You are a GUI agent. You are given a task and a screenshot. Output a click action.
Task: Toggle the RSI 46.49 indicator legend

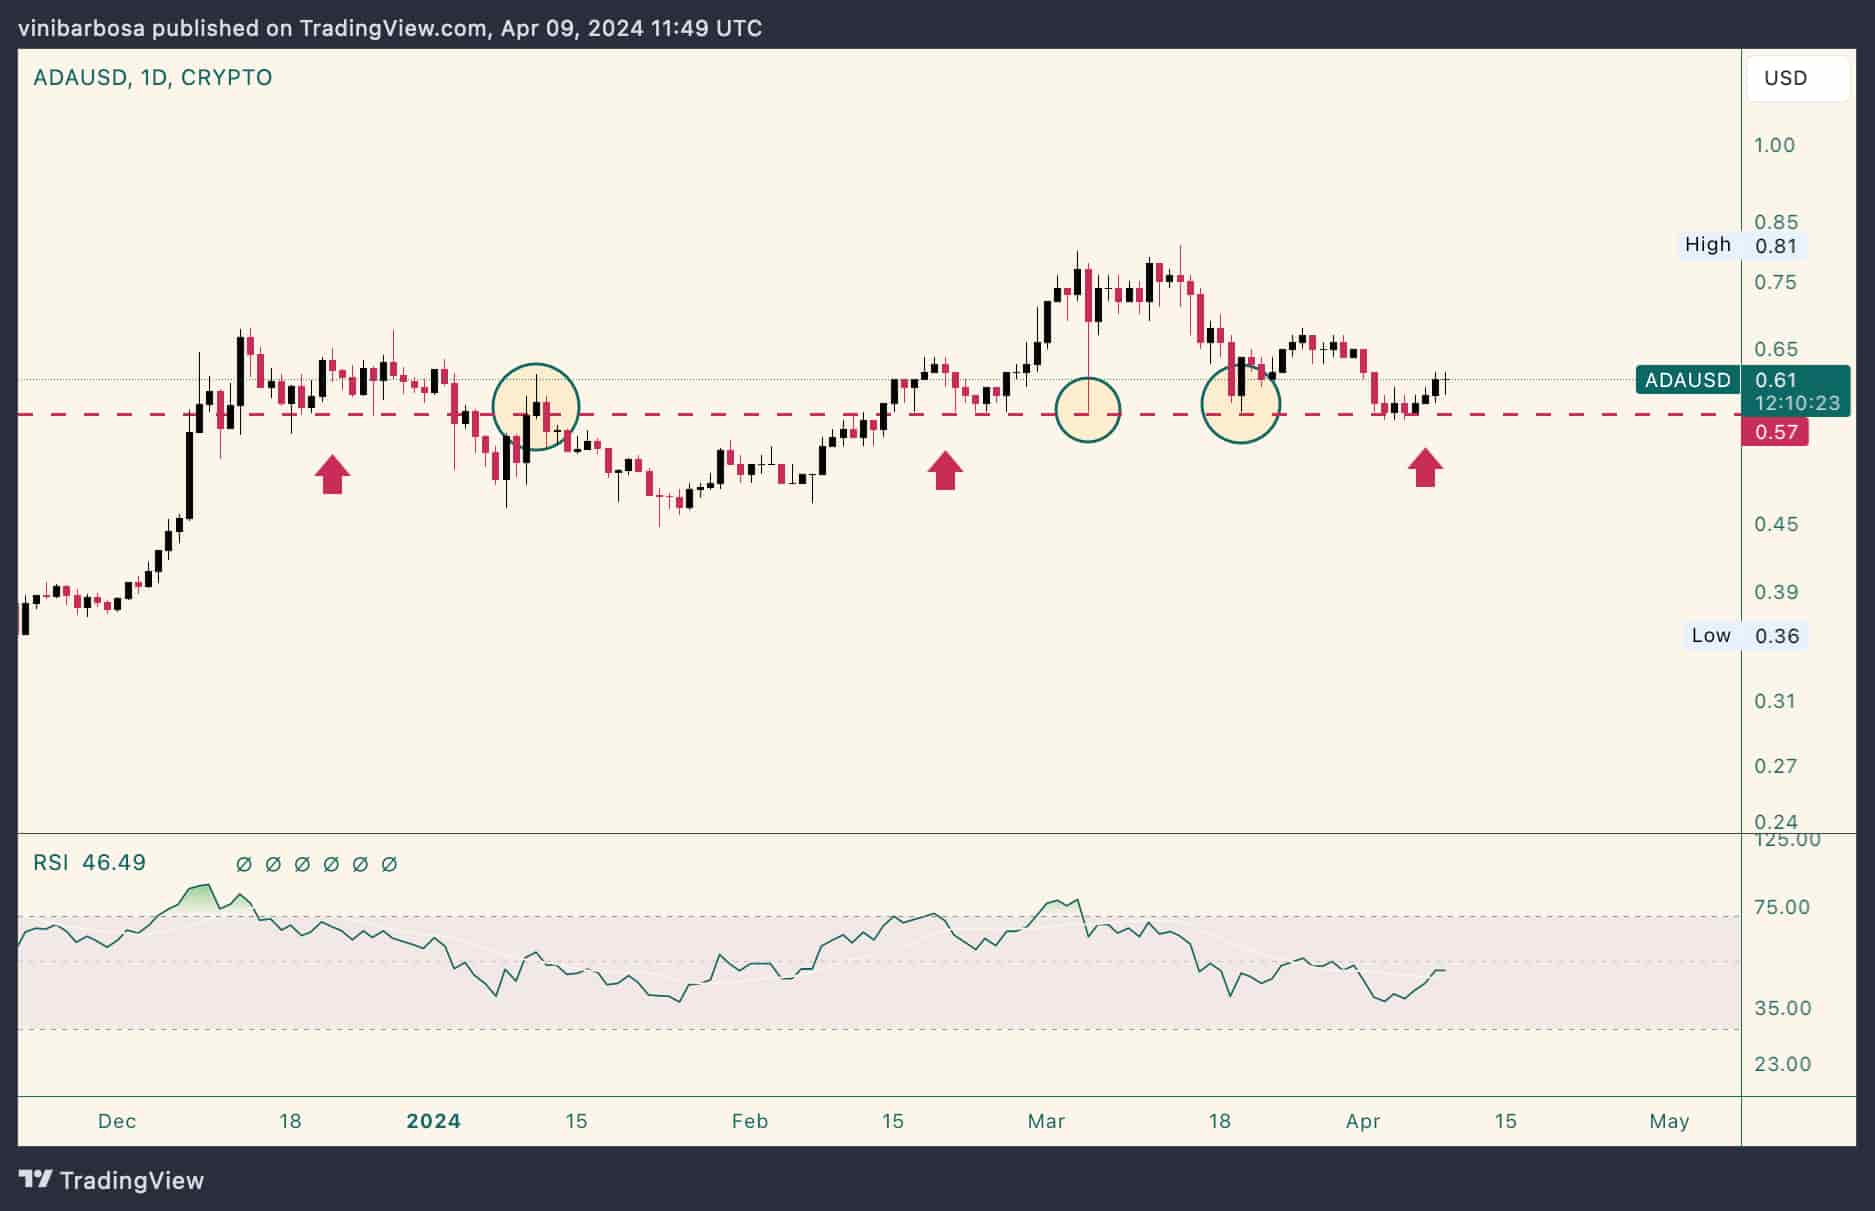coord(88,862)
